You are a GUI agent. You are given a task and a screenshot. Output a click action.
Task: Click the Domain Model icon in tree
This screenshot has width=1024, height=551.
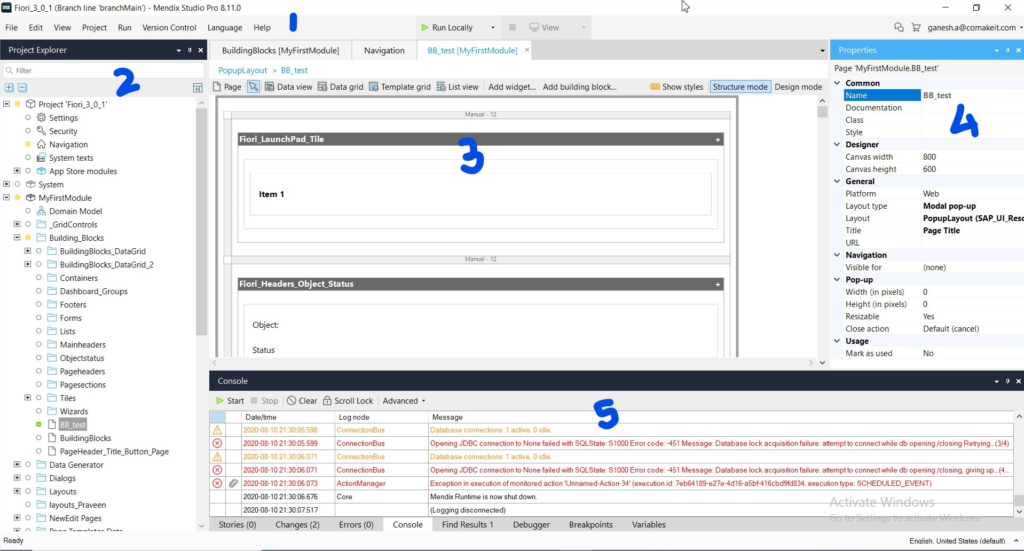(x=41, y=211)
